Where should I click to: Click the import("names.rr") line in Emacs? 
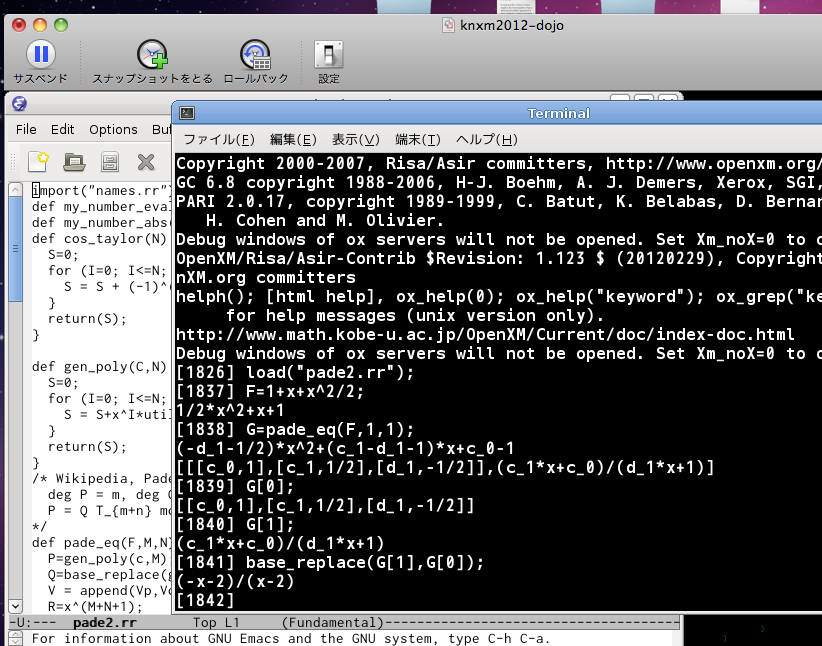point(102,190)
